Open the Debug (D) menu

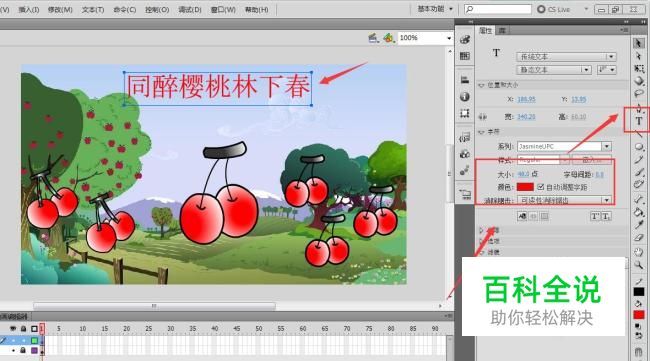click(190, 10)
